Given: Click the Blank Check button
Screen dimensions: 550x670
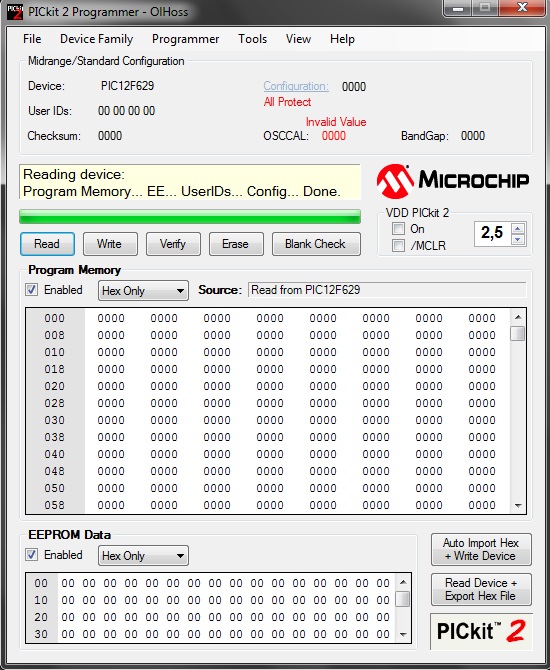Looking at the screenshot, I should click(316, 244).
